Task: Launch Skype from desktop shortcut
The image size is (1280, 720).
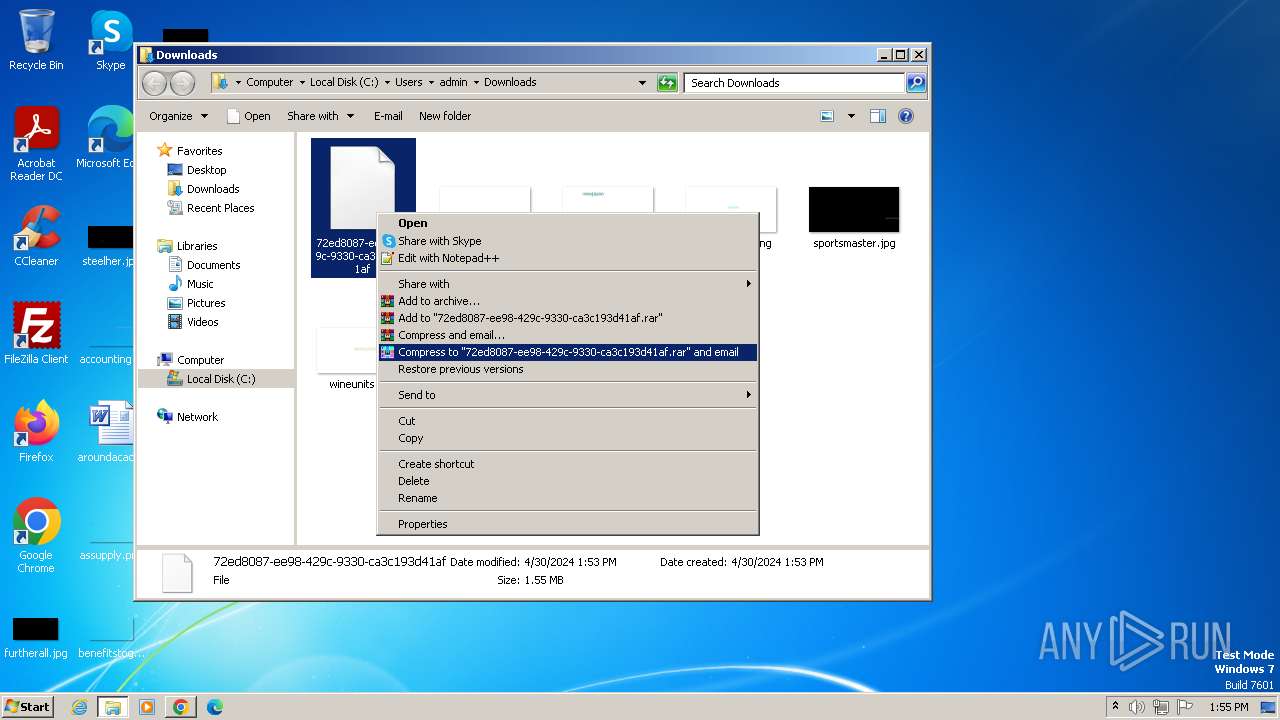Action: click(110, 40)
